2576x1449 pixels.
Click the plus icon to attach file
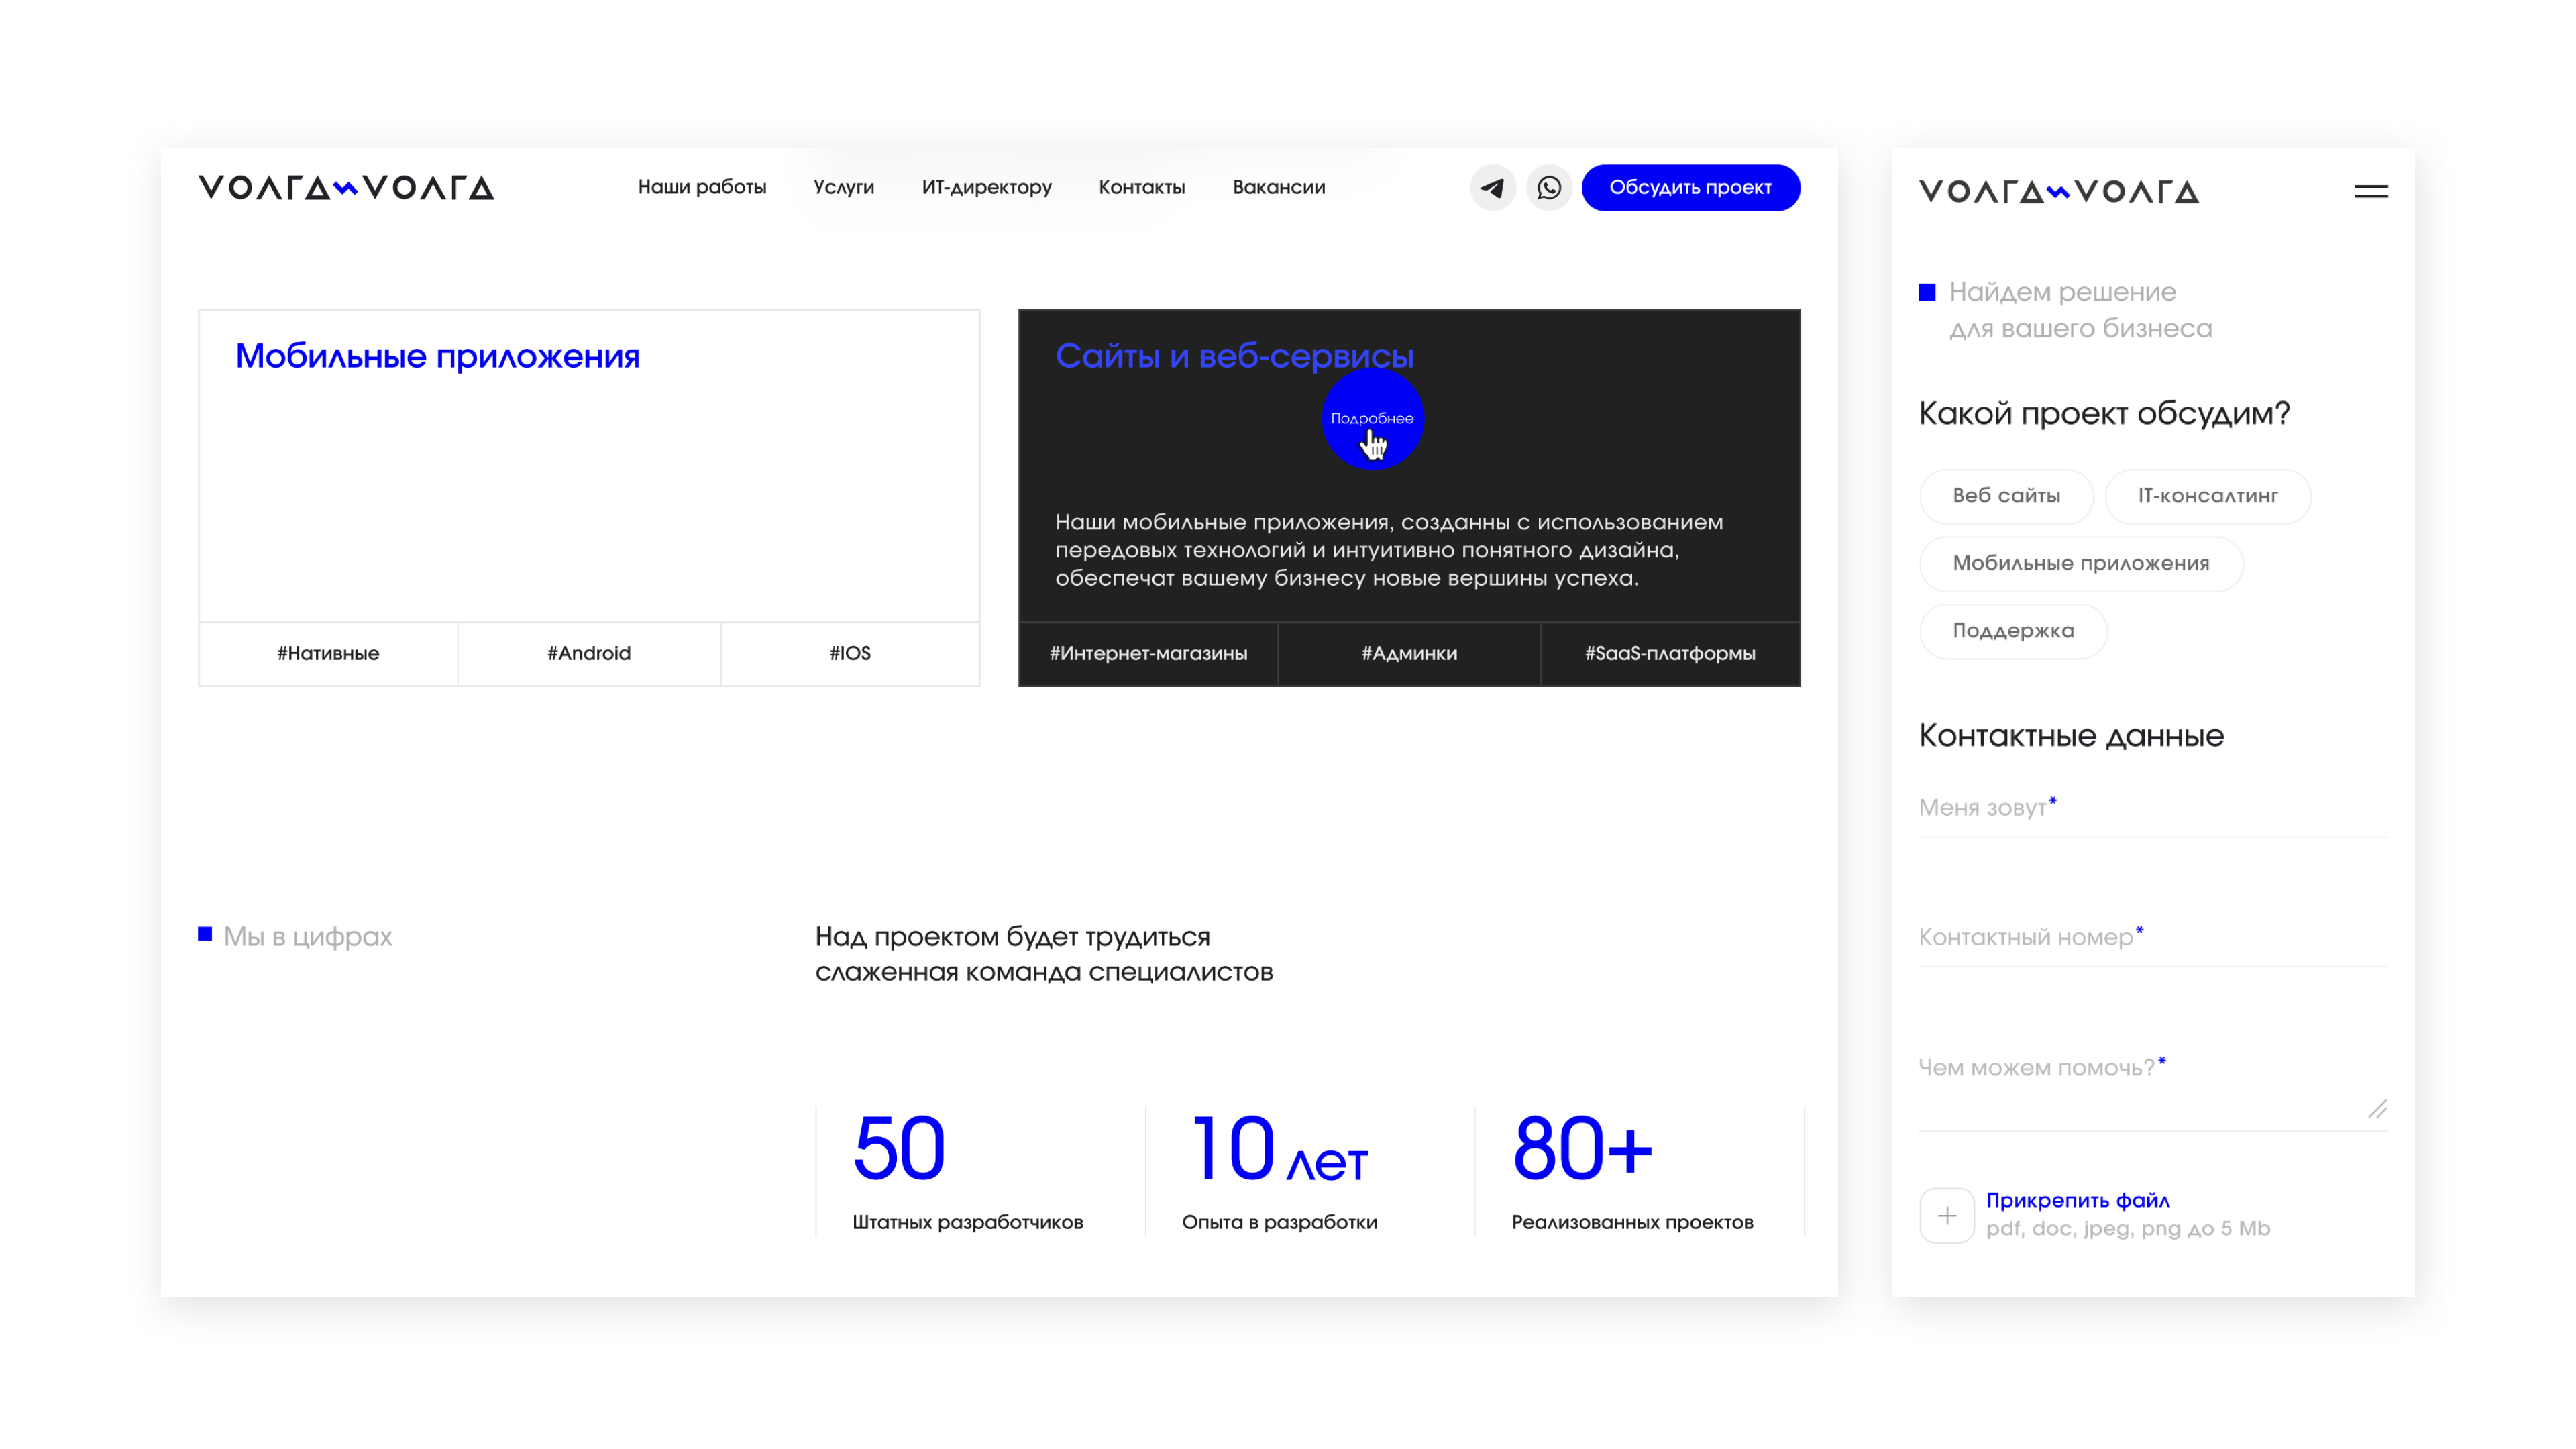coord(1946,1215)
